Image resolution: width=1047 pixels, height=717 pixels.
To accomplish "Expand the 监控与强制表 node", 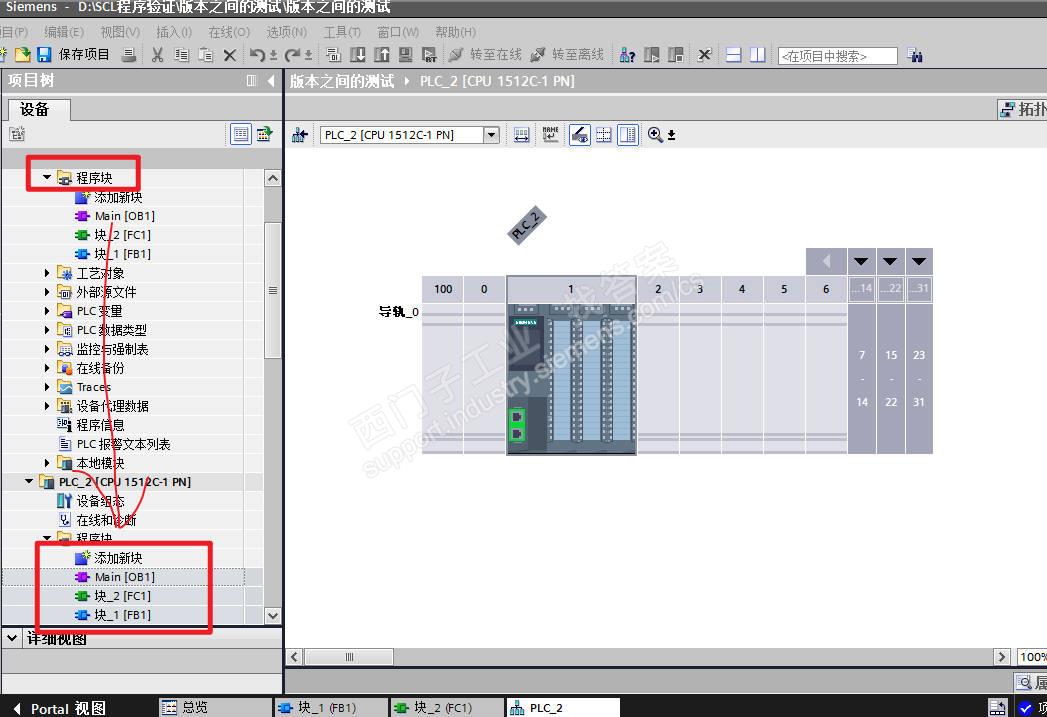I will (x=47, y=349).
